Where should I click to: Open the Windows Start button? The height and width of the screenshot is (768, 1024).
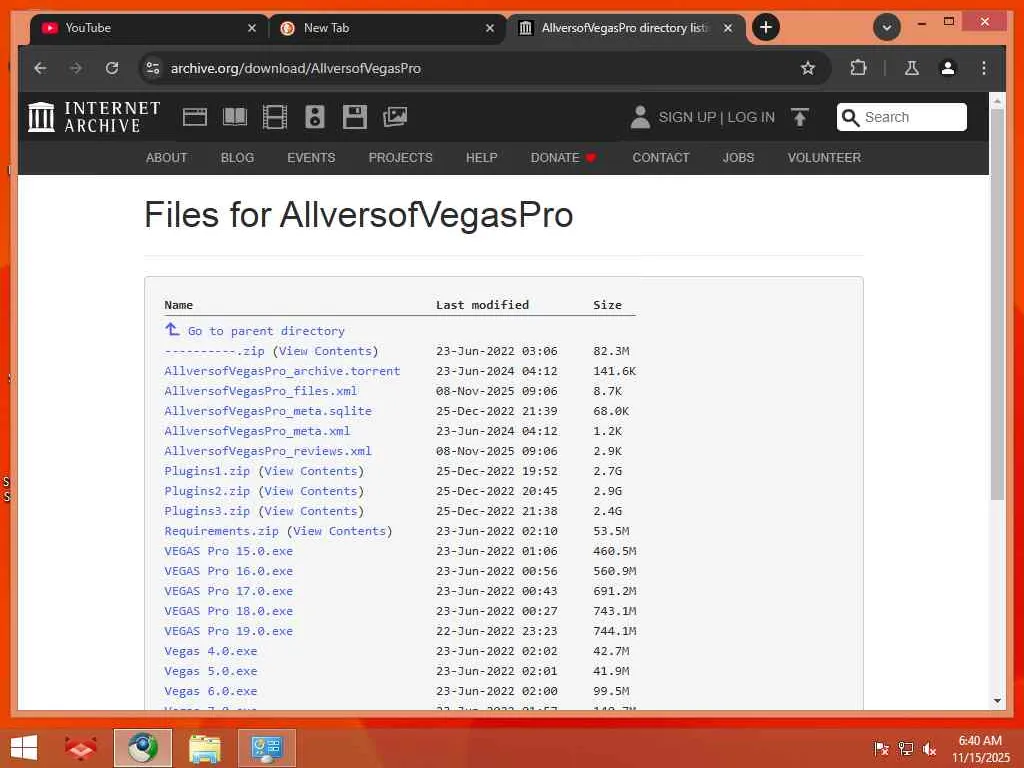coord(24,748)
